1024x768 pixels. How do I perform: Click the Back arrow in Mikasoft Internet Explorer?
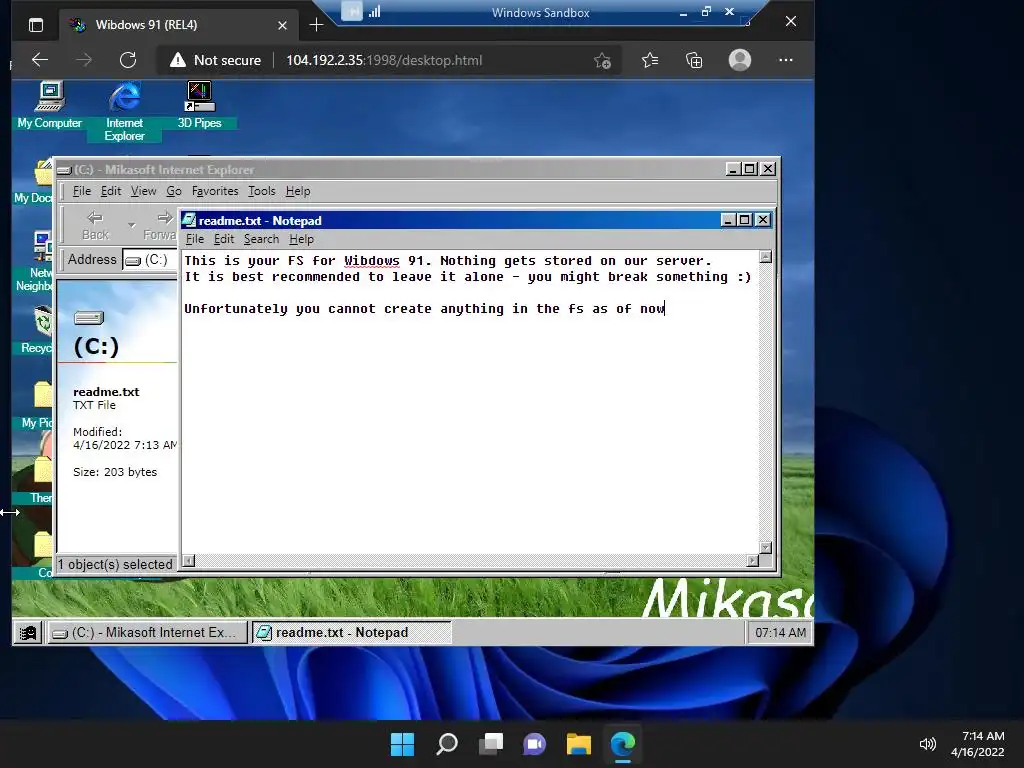(95, 225)
